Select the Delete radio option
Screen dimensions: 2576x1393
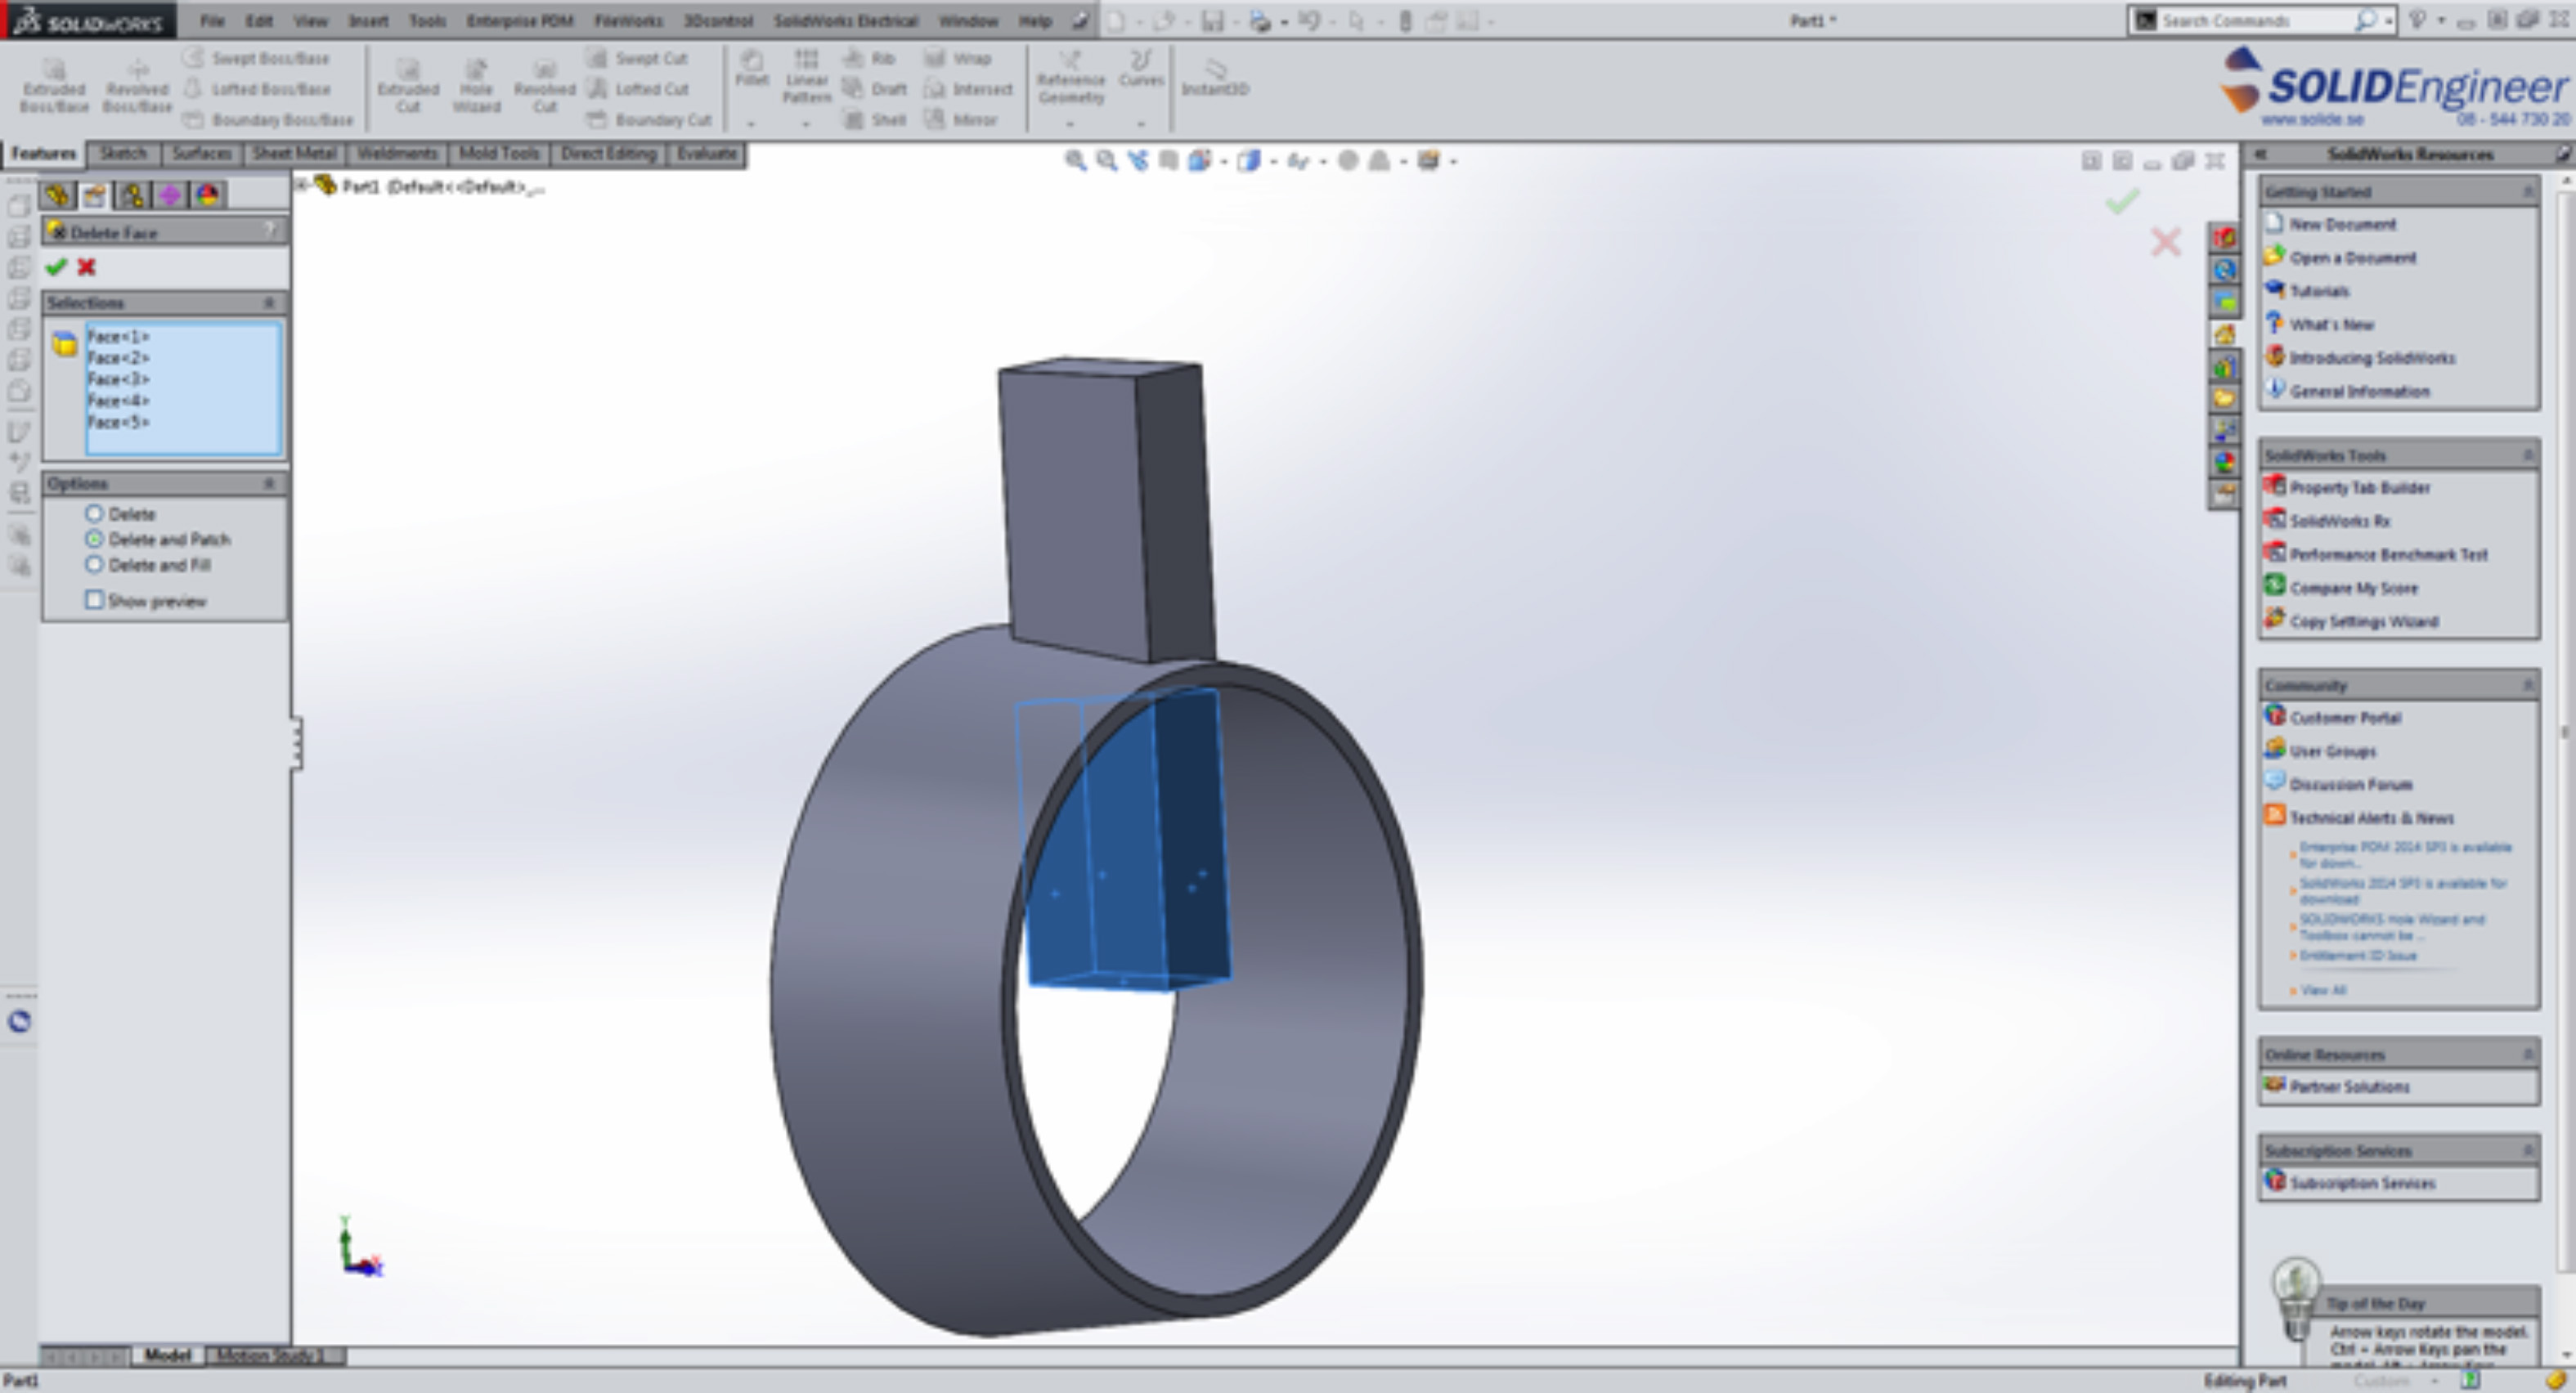click(94, 514)
